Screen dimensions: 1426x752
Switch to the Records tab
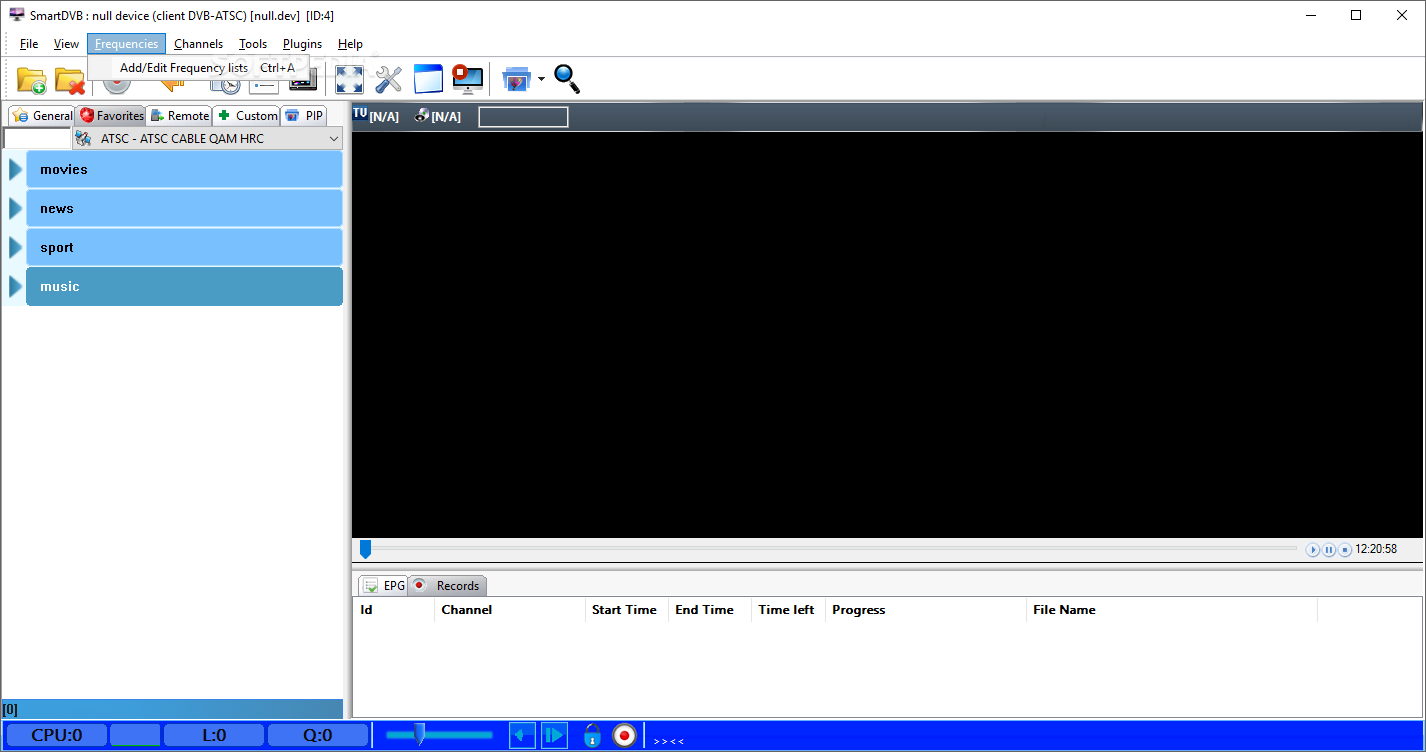[447, 586]
